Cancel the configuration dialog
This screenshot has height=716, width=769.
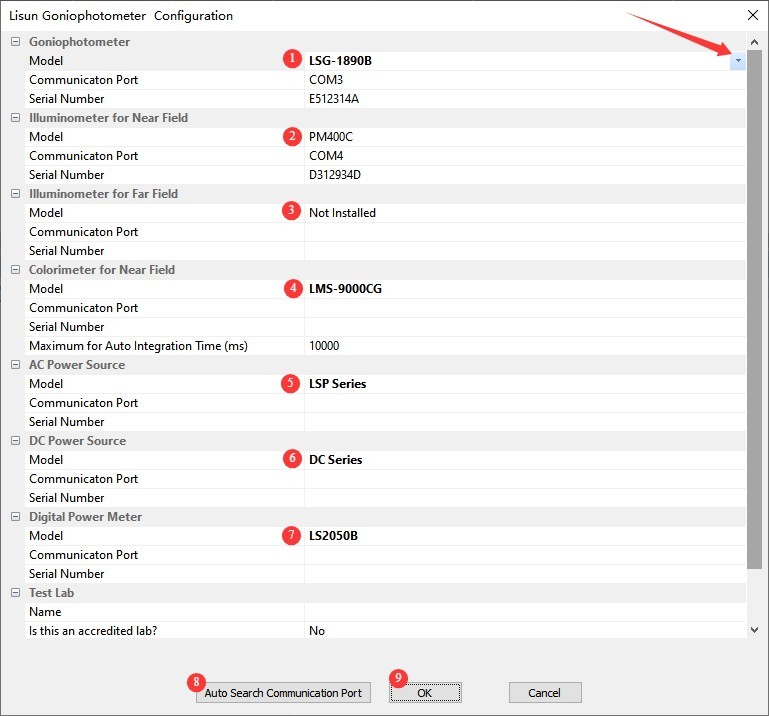coord(545,693)
